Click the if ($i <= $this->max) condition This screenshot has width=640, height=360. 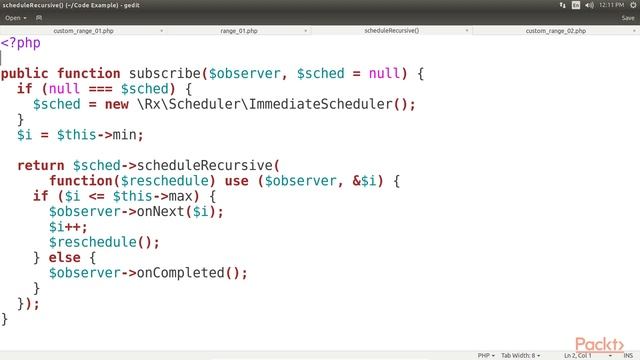(116, 196)
